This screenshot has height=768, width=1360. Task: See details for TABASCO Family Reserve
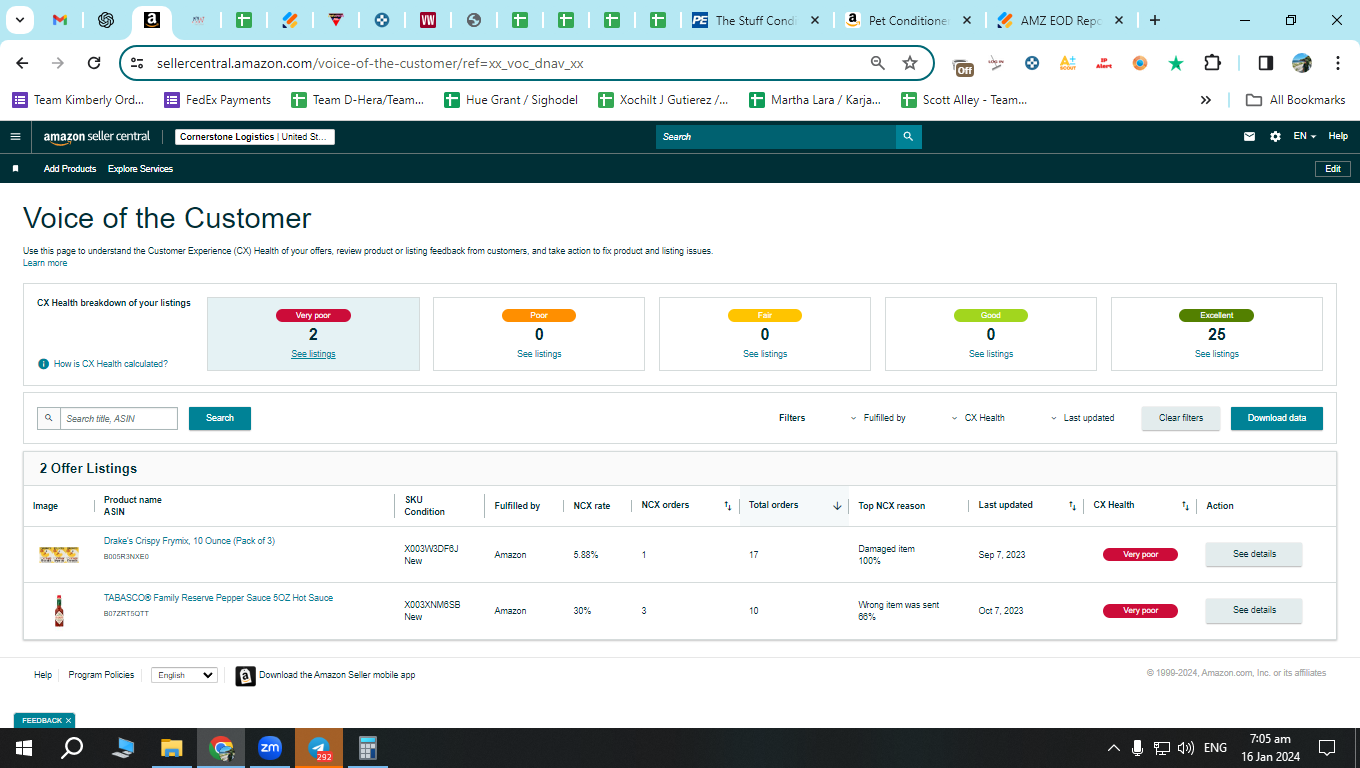pos(1254,610)
